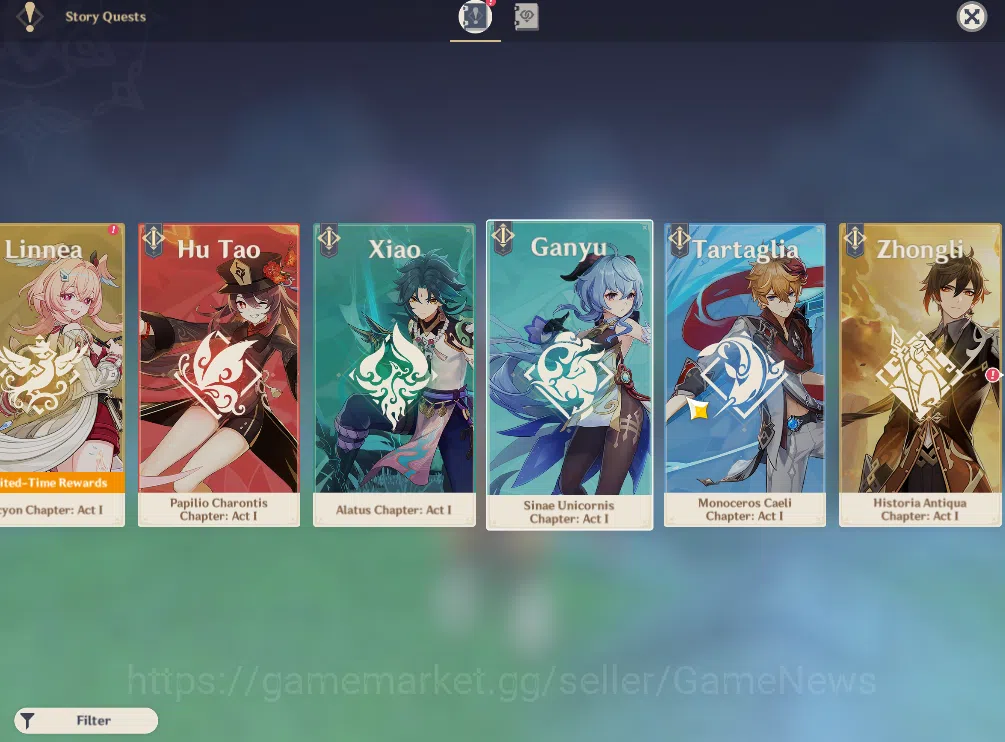Click Zhongli's constellation emblem
Viewport: 1005px width, 742px height.
click(920, 375)
